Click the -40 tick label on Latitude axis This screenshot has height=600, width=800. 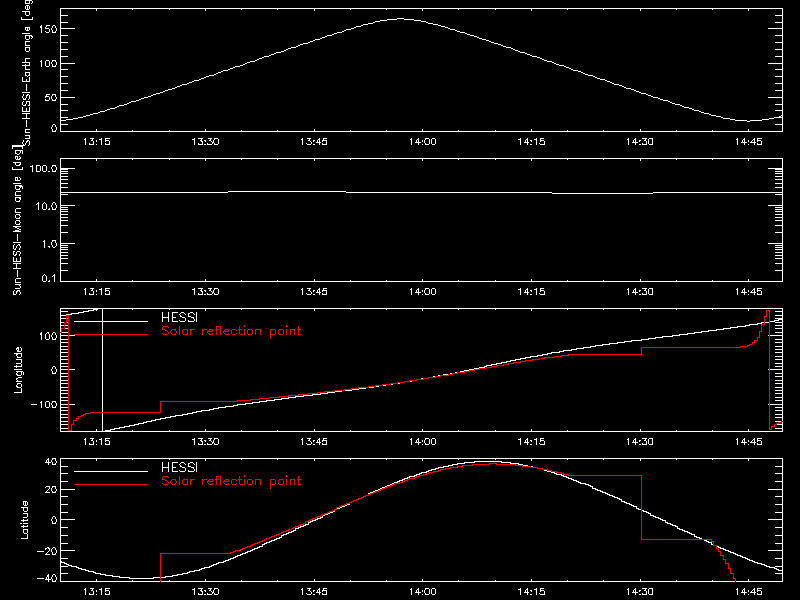tap(47, 579)
